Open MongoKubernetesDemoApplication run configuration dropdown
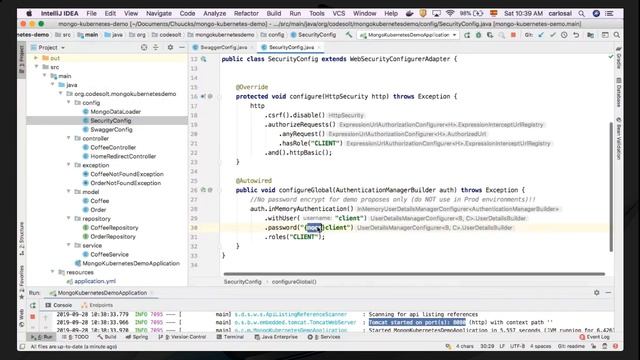Screen dimensions: 640x360 [x=409, y=35]
